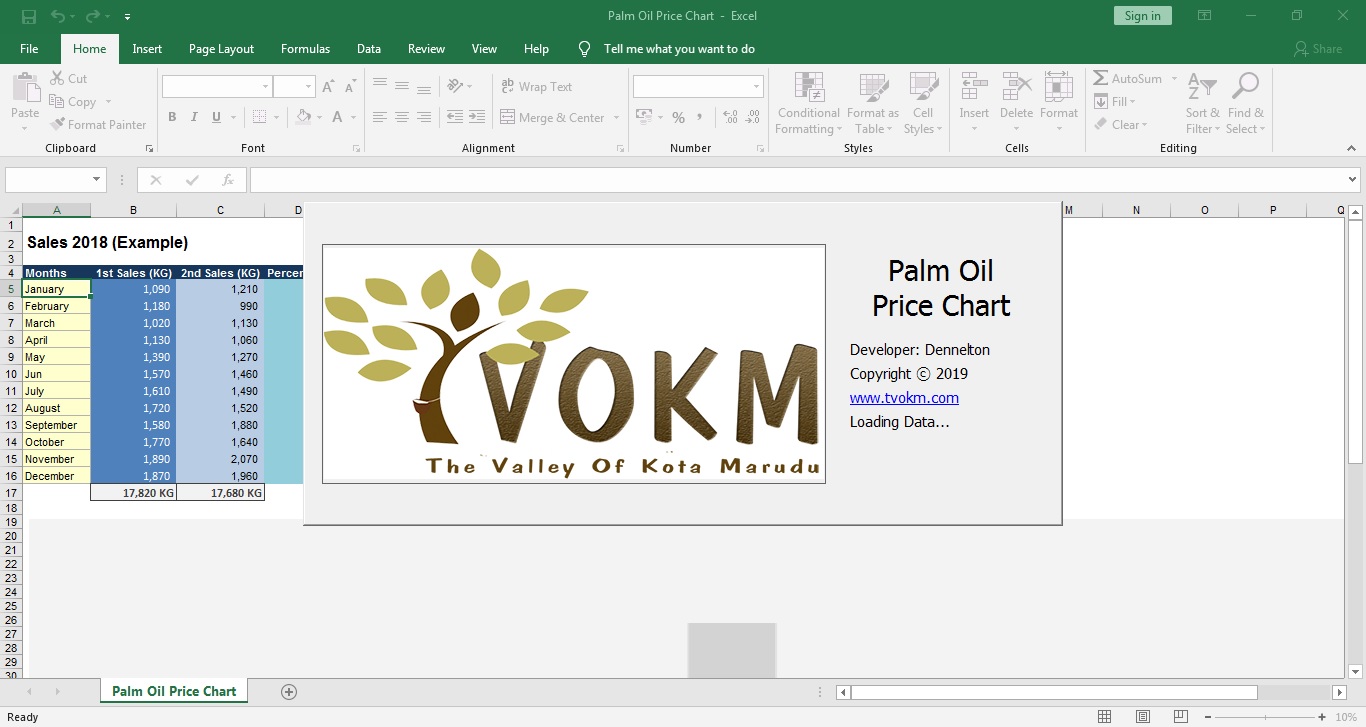Click the Paste clipboard icon
Image resolution: width=1366 pixels, height=727 pixels.
25,88
